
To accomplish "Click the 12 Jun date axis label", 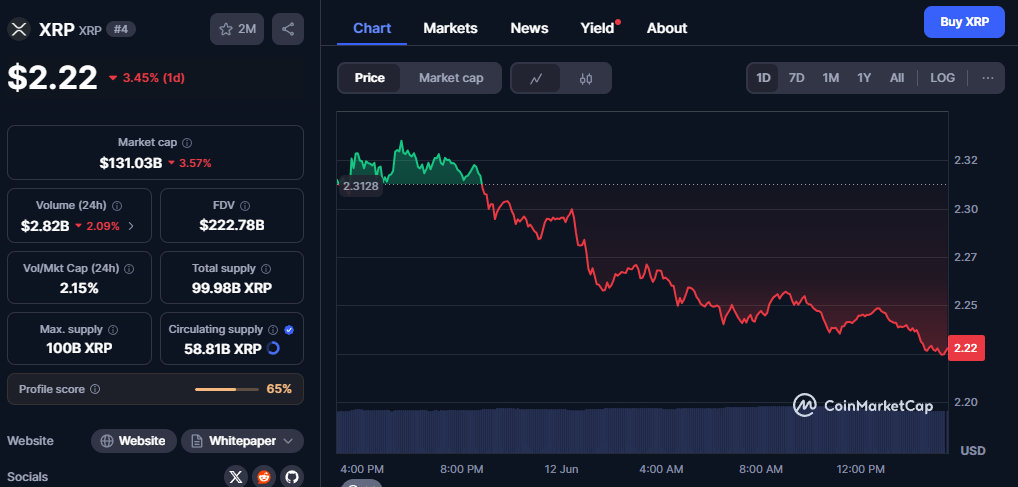I will pyautogui.click(x=562, y=469).
